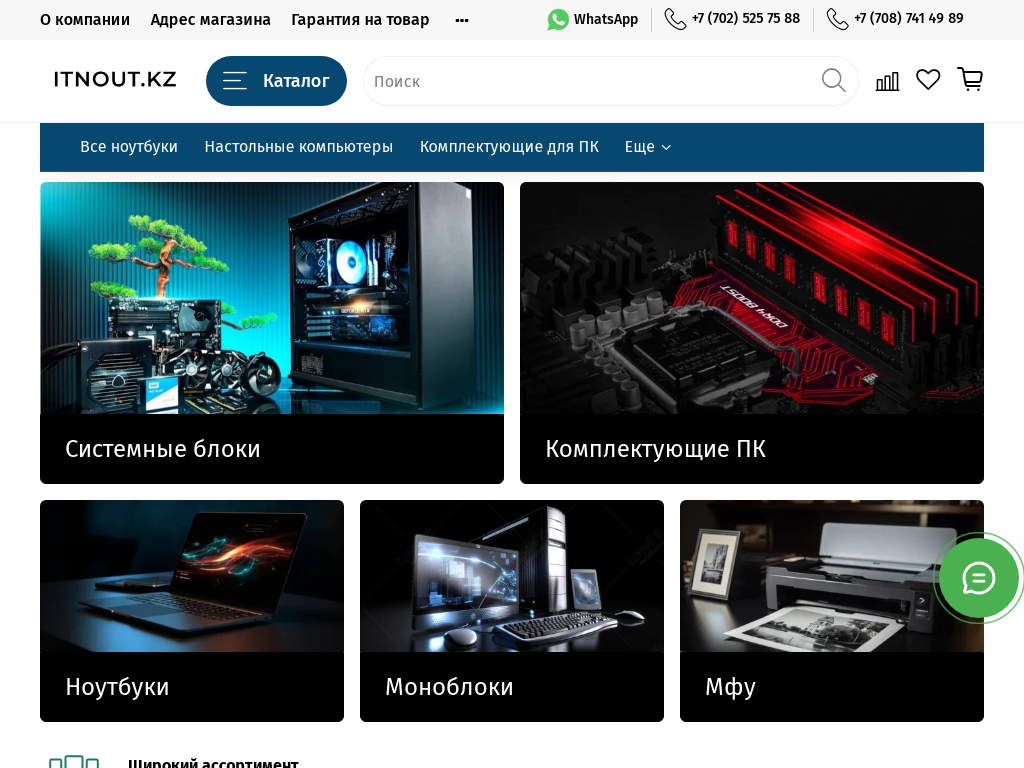
Task: Click in the Поиск search field
Action: (x=590, y=81)
